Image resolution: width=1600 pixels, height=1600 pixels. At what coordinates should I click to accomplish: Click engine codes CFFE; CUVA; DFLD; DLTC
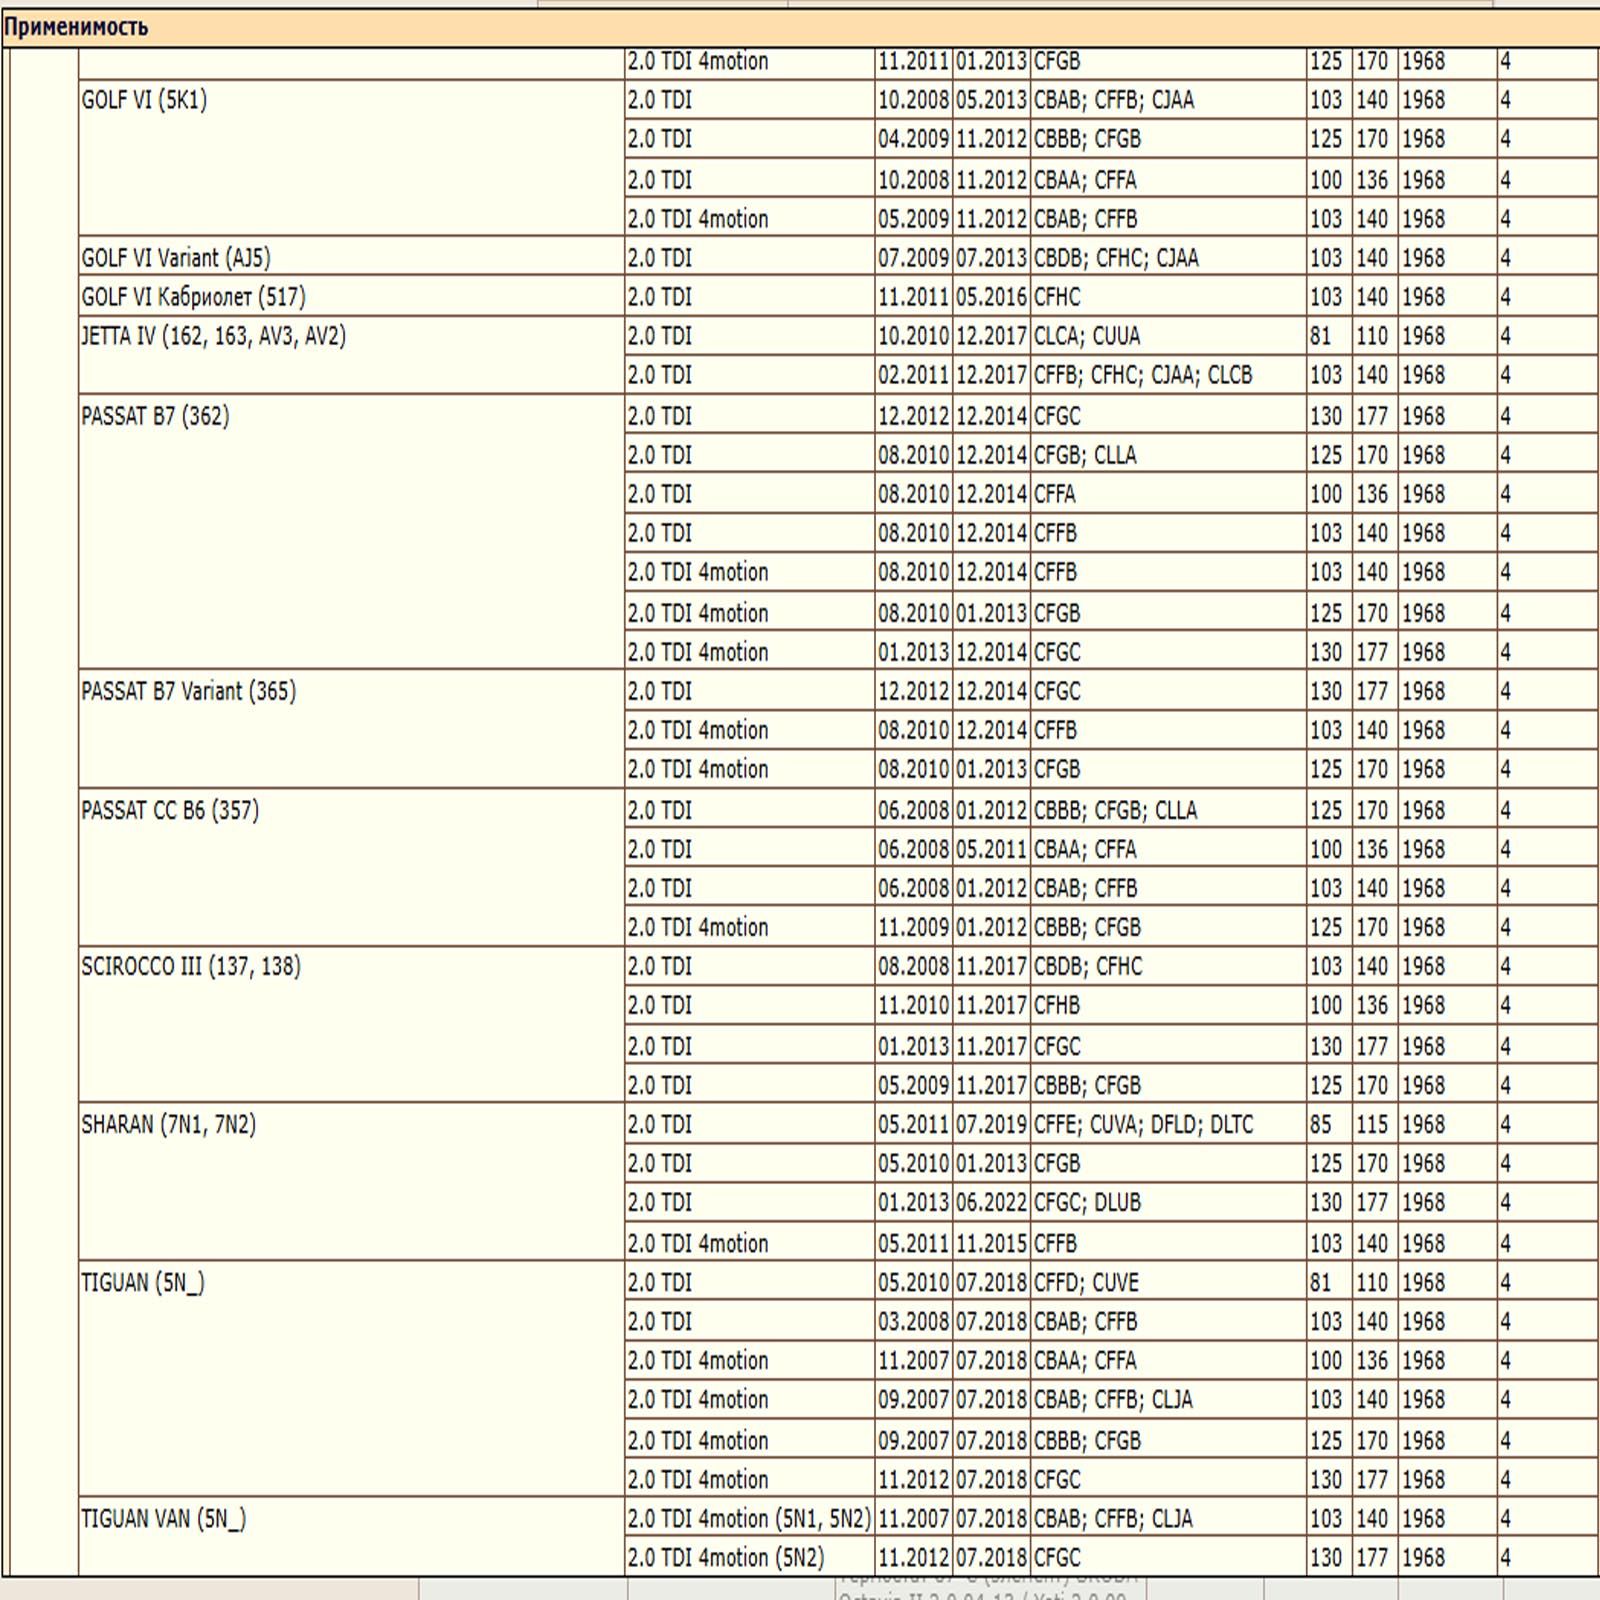1143,1125
